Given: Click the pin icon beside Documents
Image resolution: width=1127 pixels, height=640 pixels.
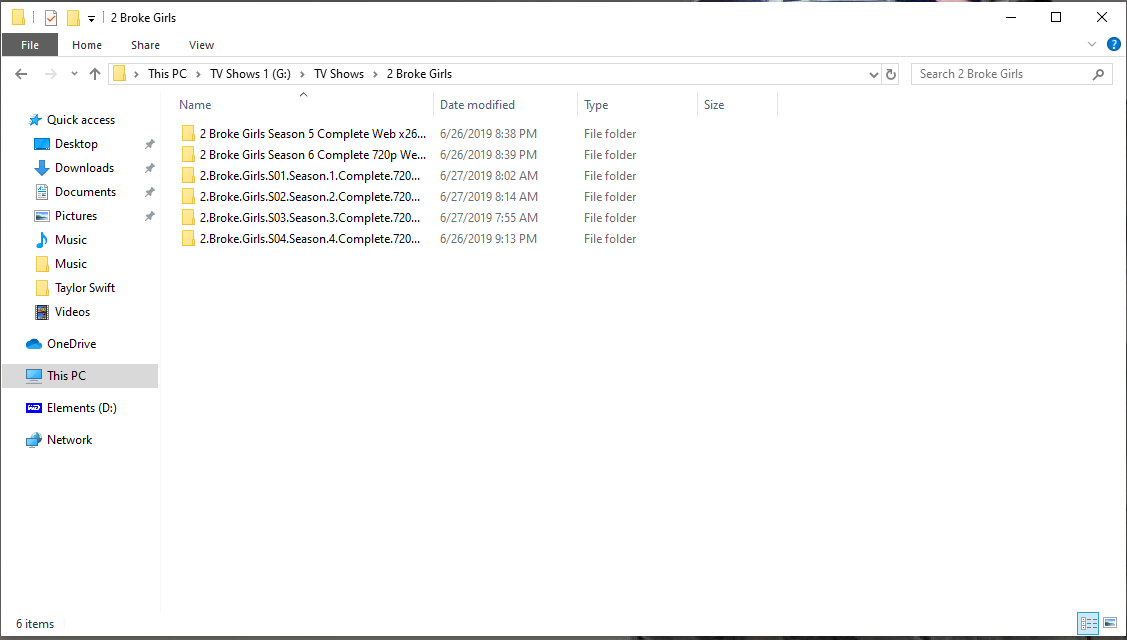Looking at the screenshot, I should (x=150, y=193).
